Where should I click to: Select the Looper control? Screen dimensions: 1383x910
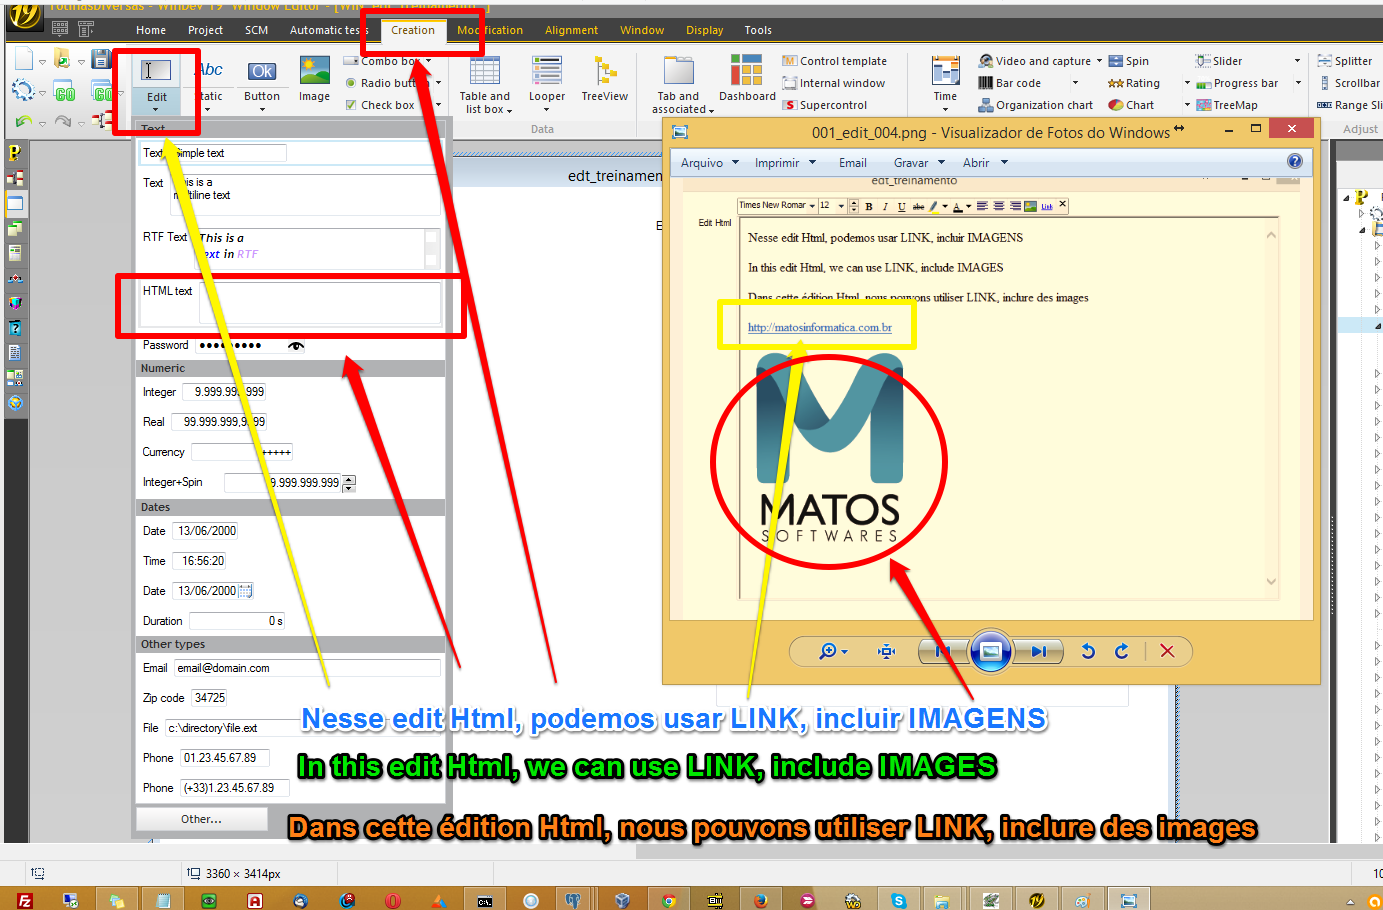click(x=547, y=80)
